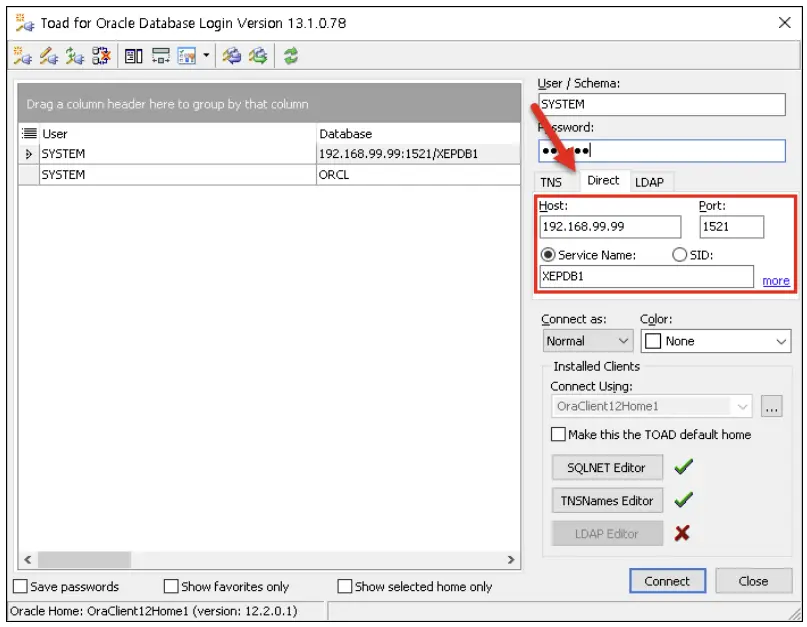Click the fit columns width toolbar icon
The width and height of the screenshot is (807, 627).
(x=161, y=56)
